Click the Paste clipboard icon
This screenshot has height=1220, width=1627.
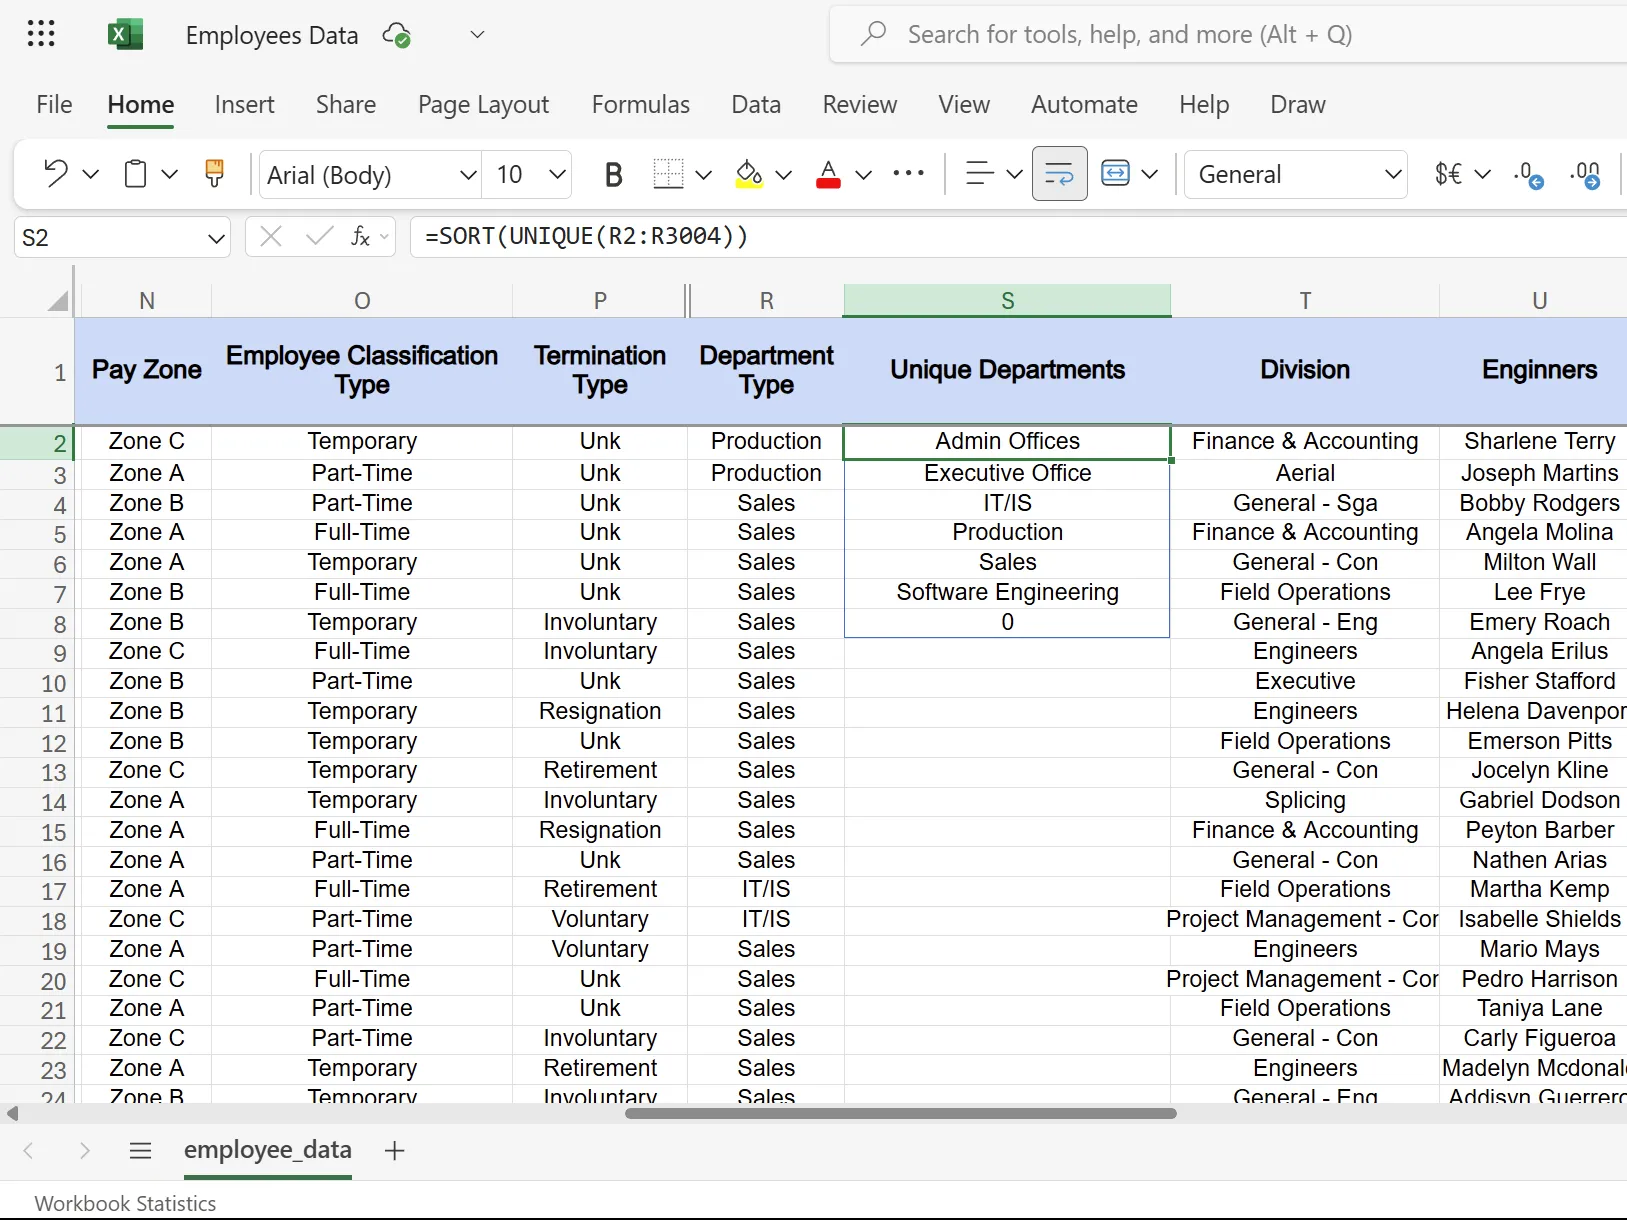coord(135,173)
